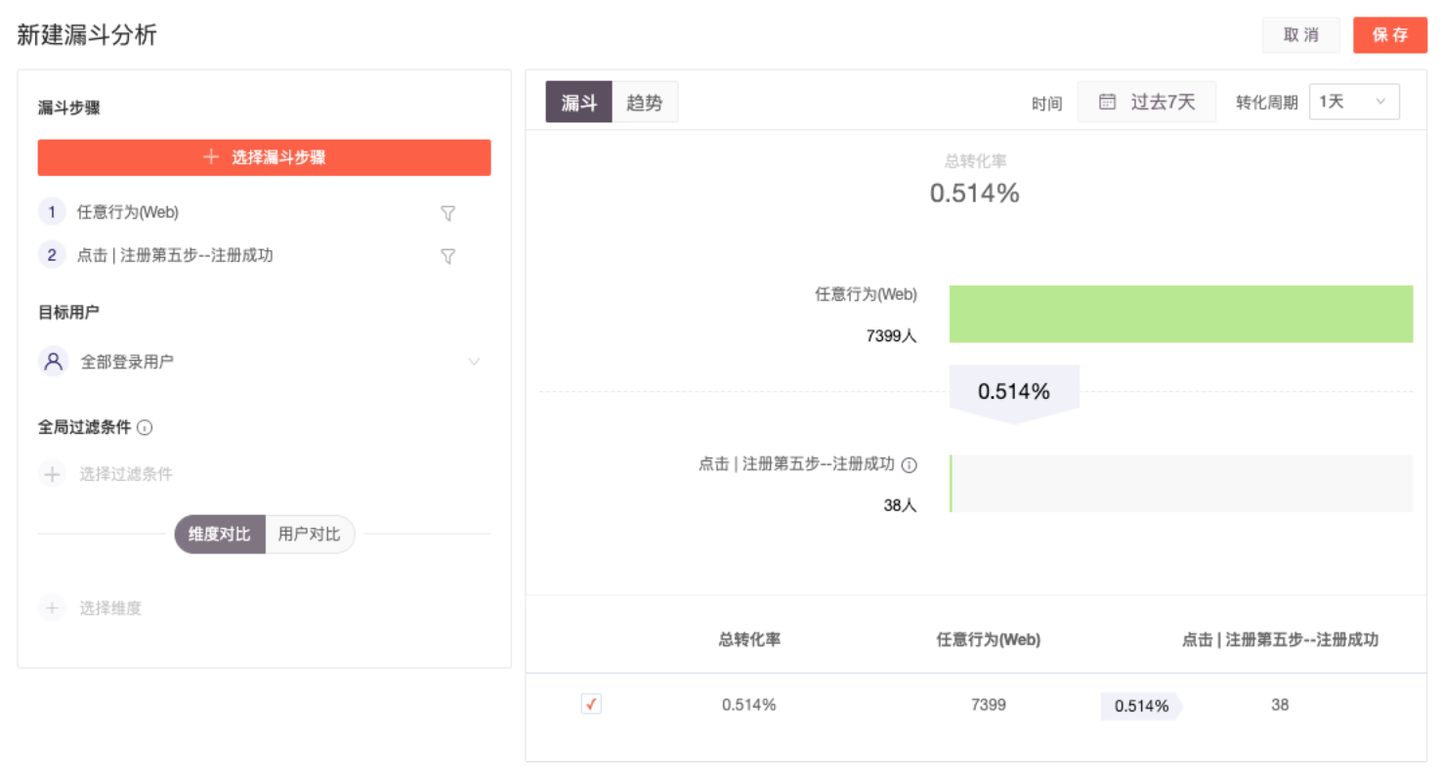This screenshot has width=1440, height=780.
Task: Click table cell value 7399
Action: point(988,705)
